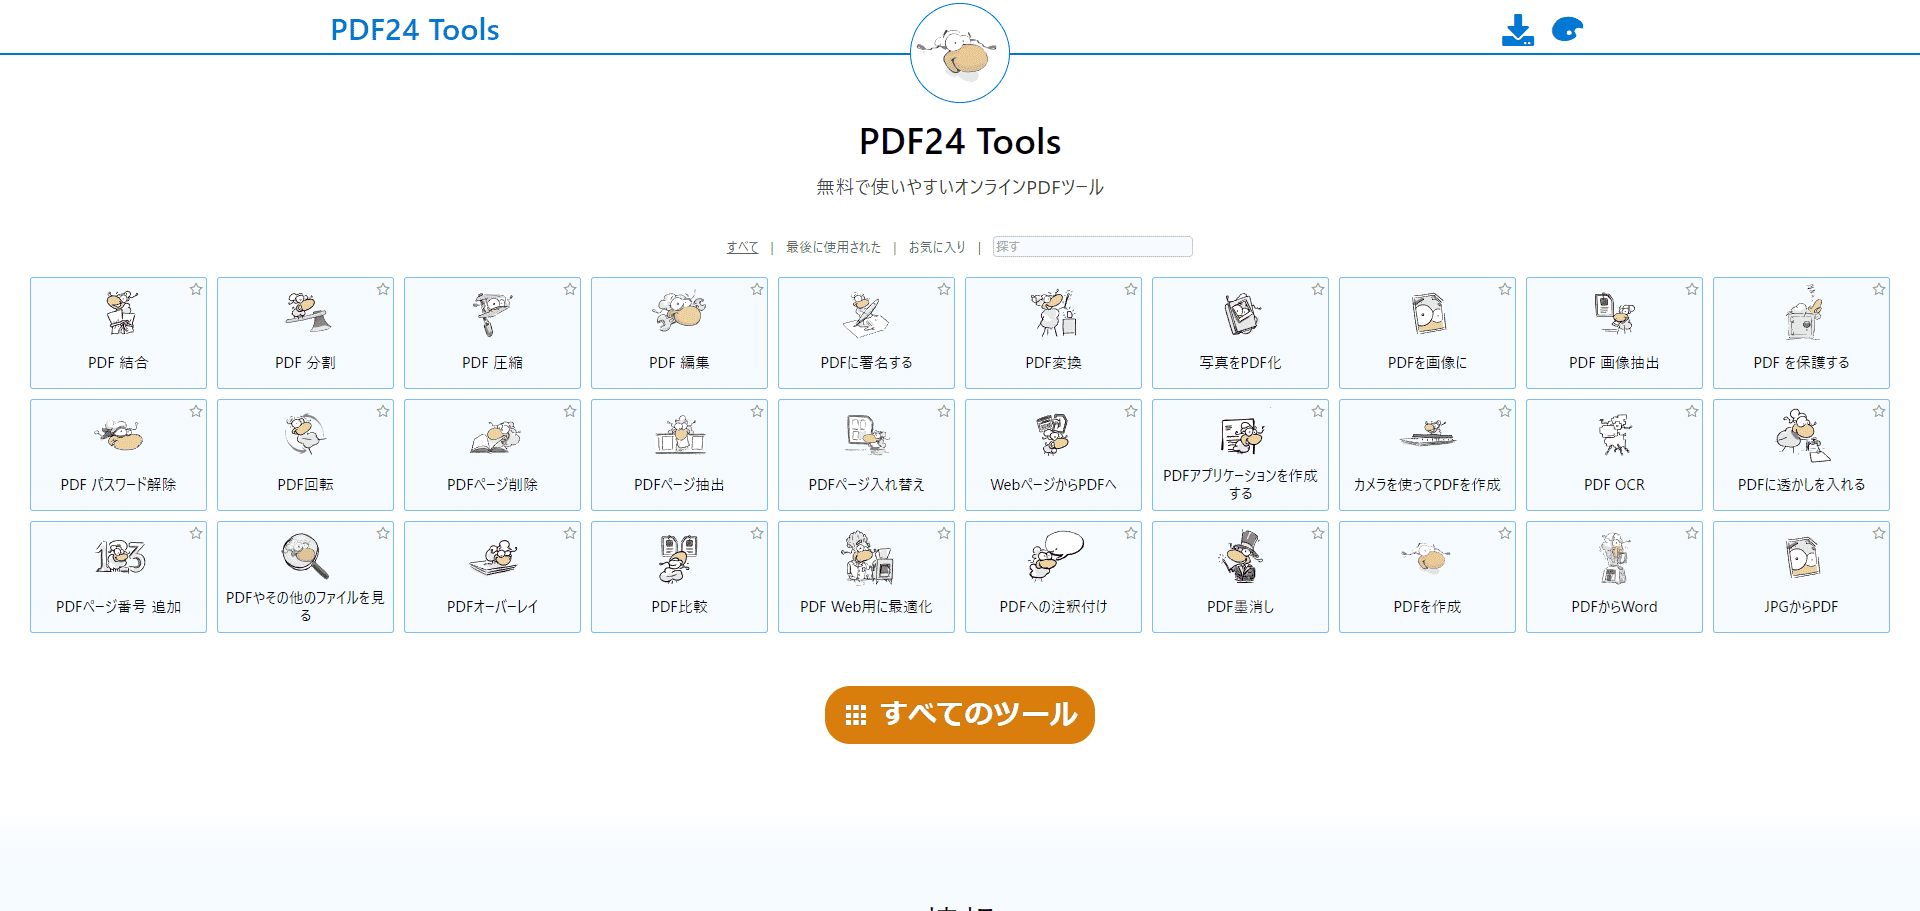Open the PDF回転 rotate tool
The height and width of the screenshot is (911, 1920).
[305, 455]
